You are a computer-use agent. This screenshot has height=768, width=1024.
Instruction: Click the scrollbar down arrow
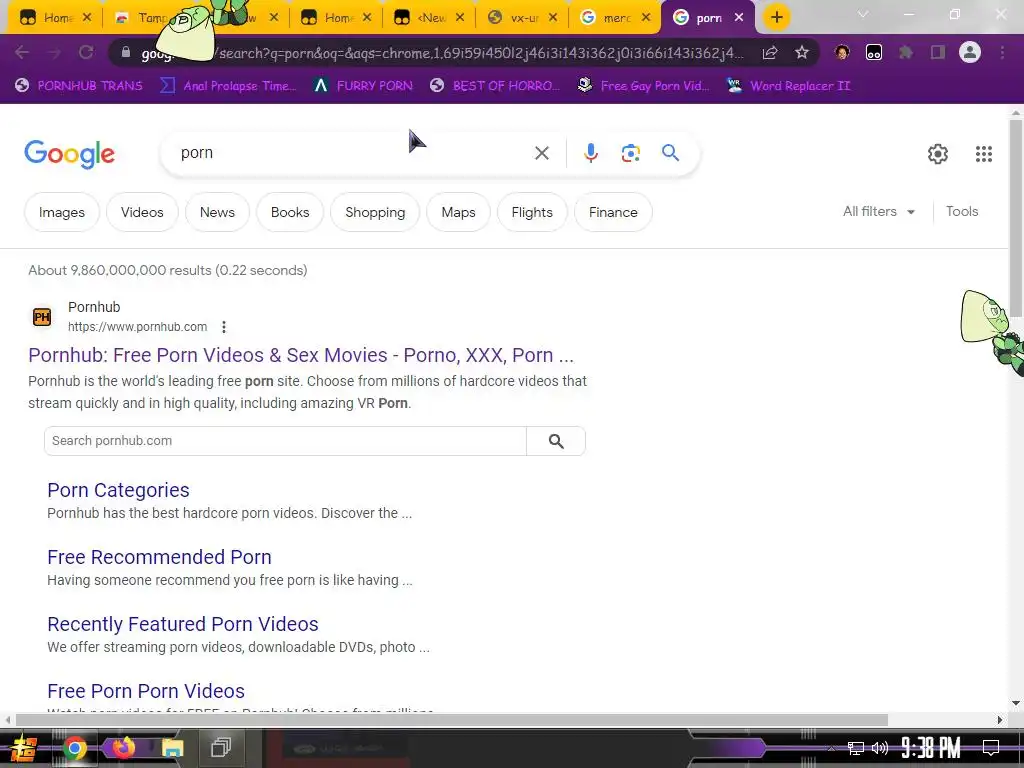[x=1016, y=703]
